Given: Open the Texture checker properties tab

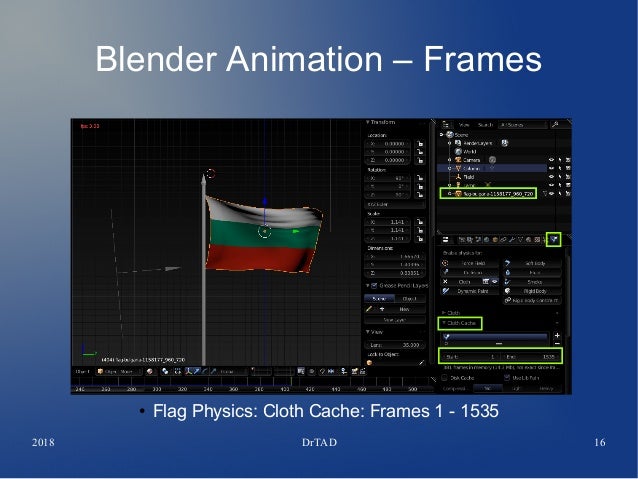Looking at the screenshot, I should [537, 239].
